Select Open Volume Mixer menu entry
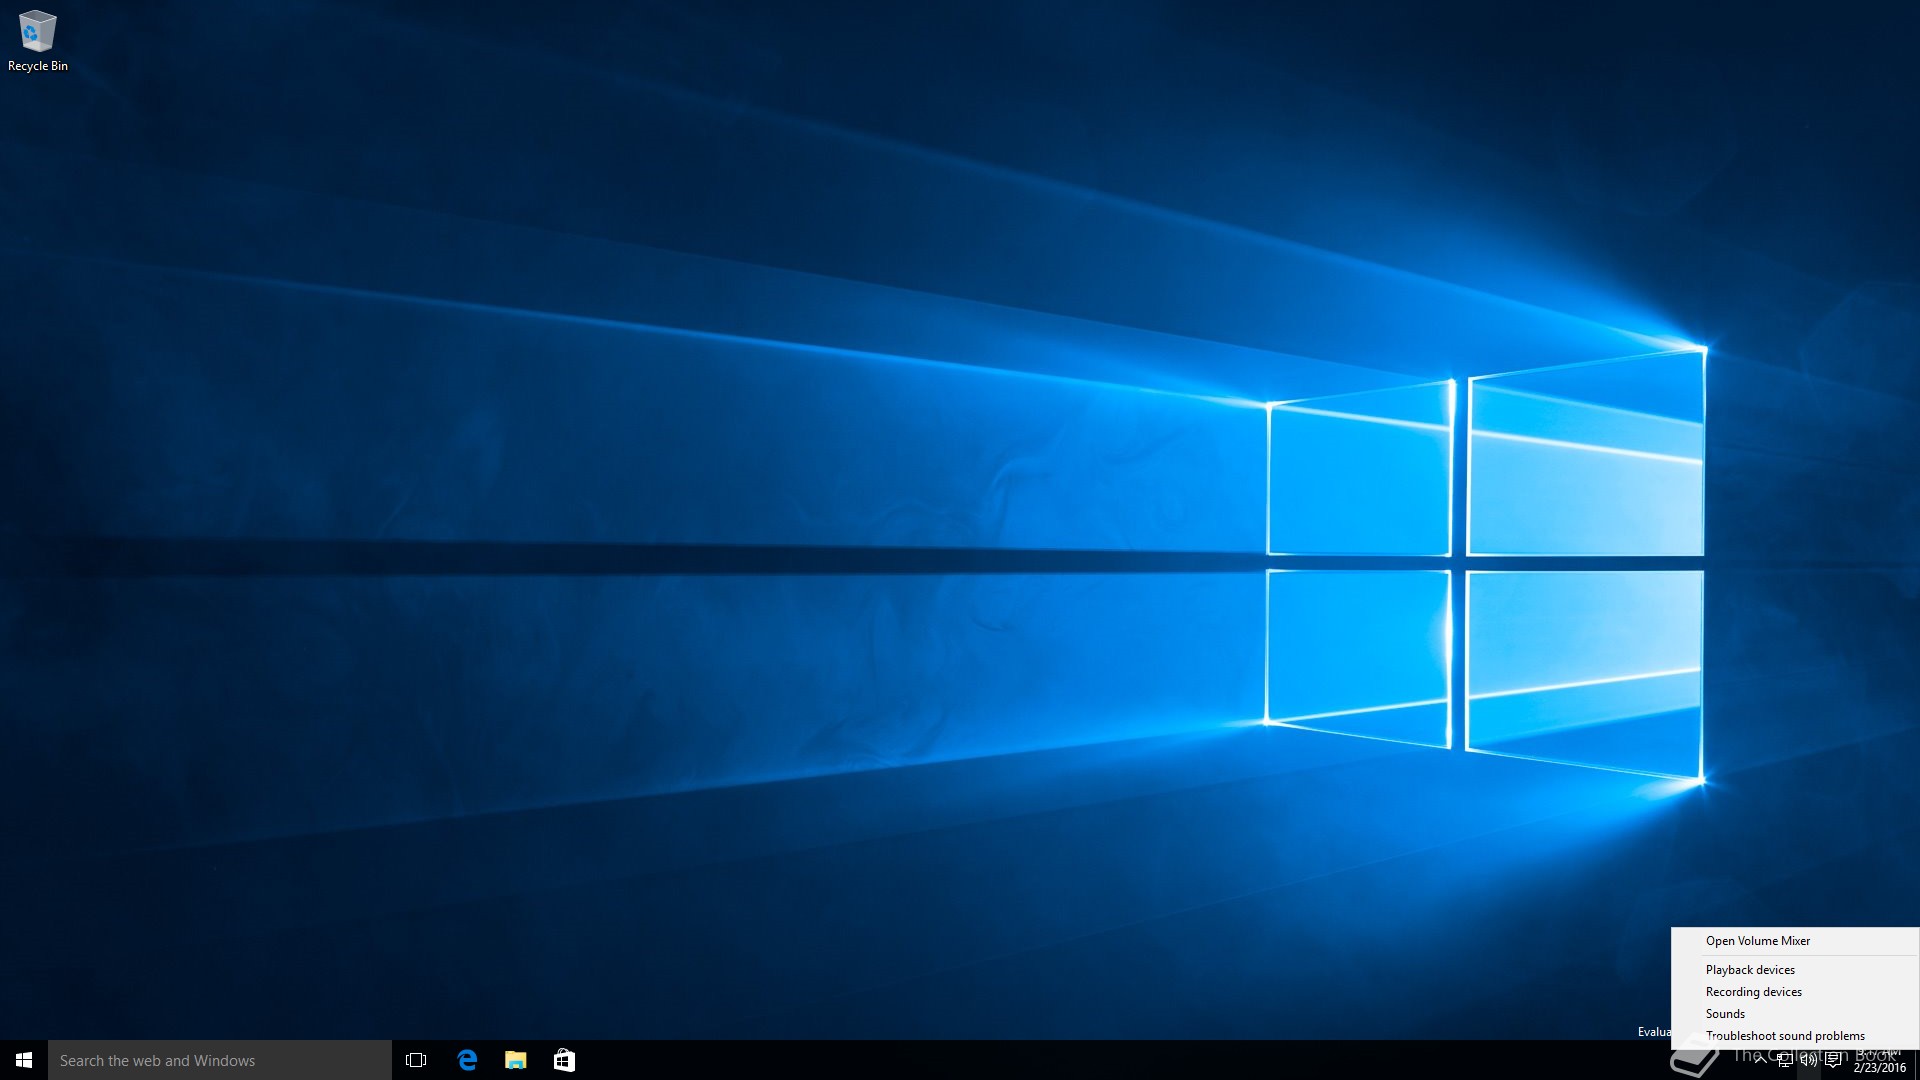The width and height of the screenshot is (1920, 1080). coord(1757,941)
